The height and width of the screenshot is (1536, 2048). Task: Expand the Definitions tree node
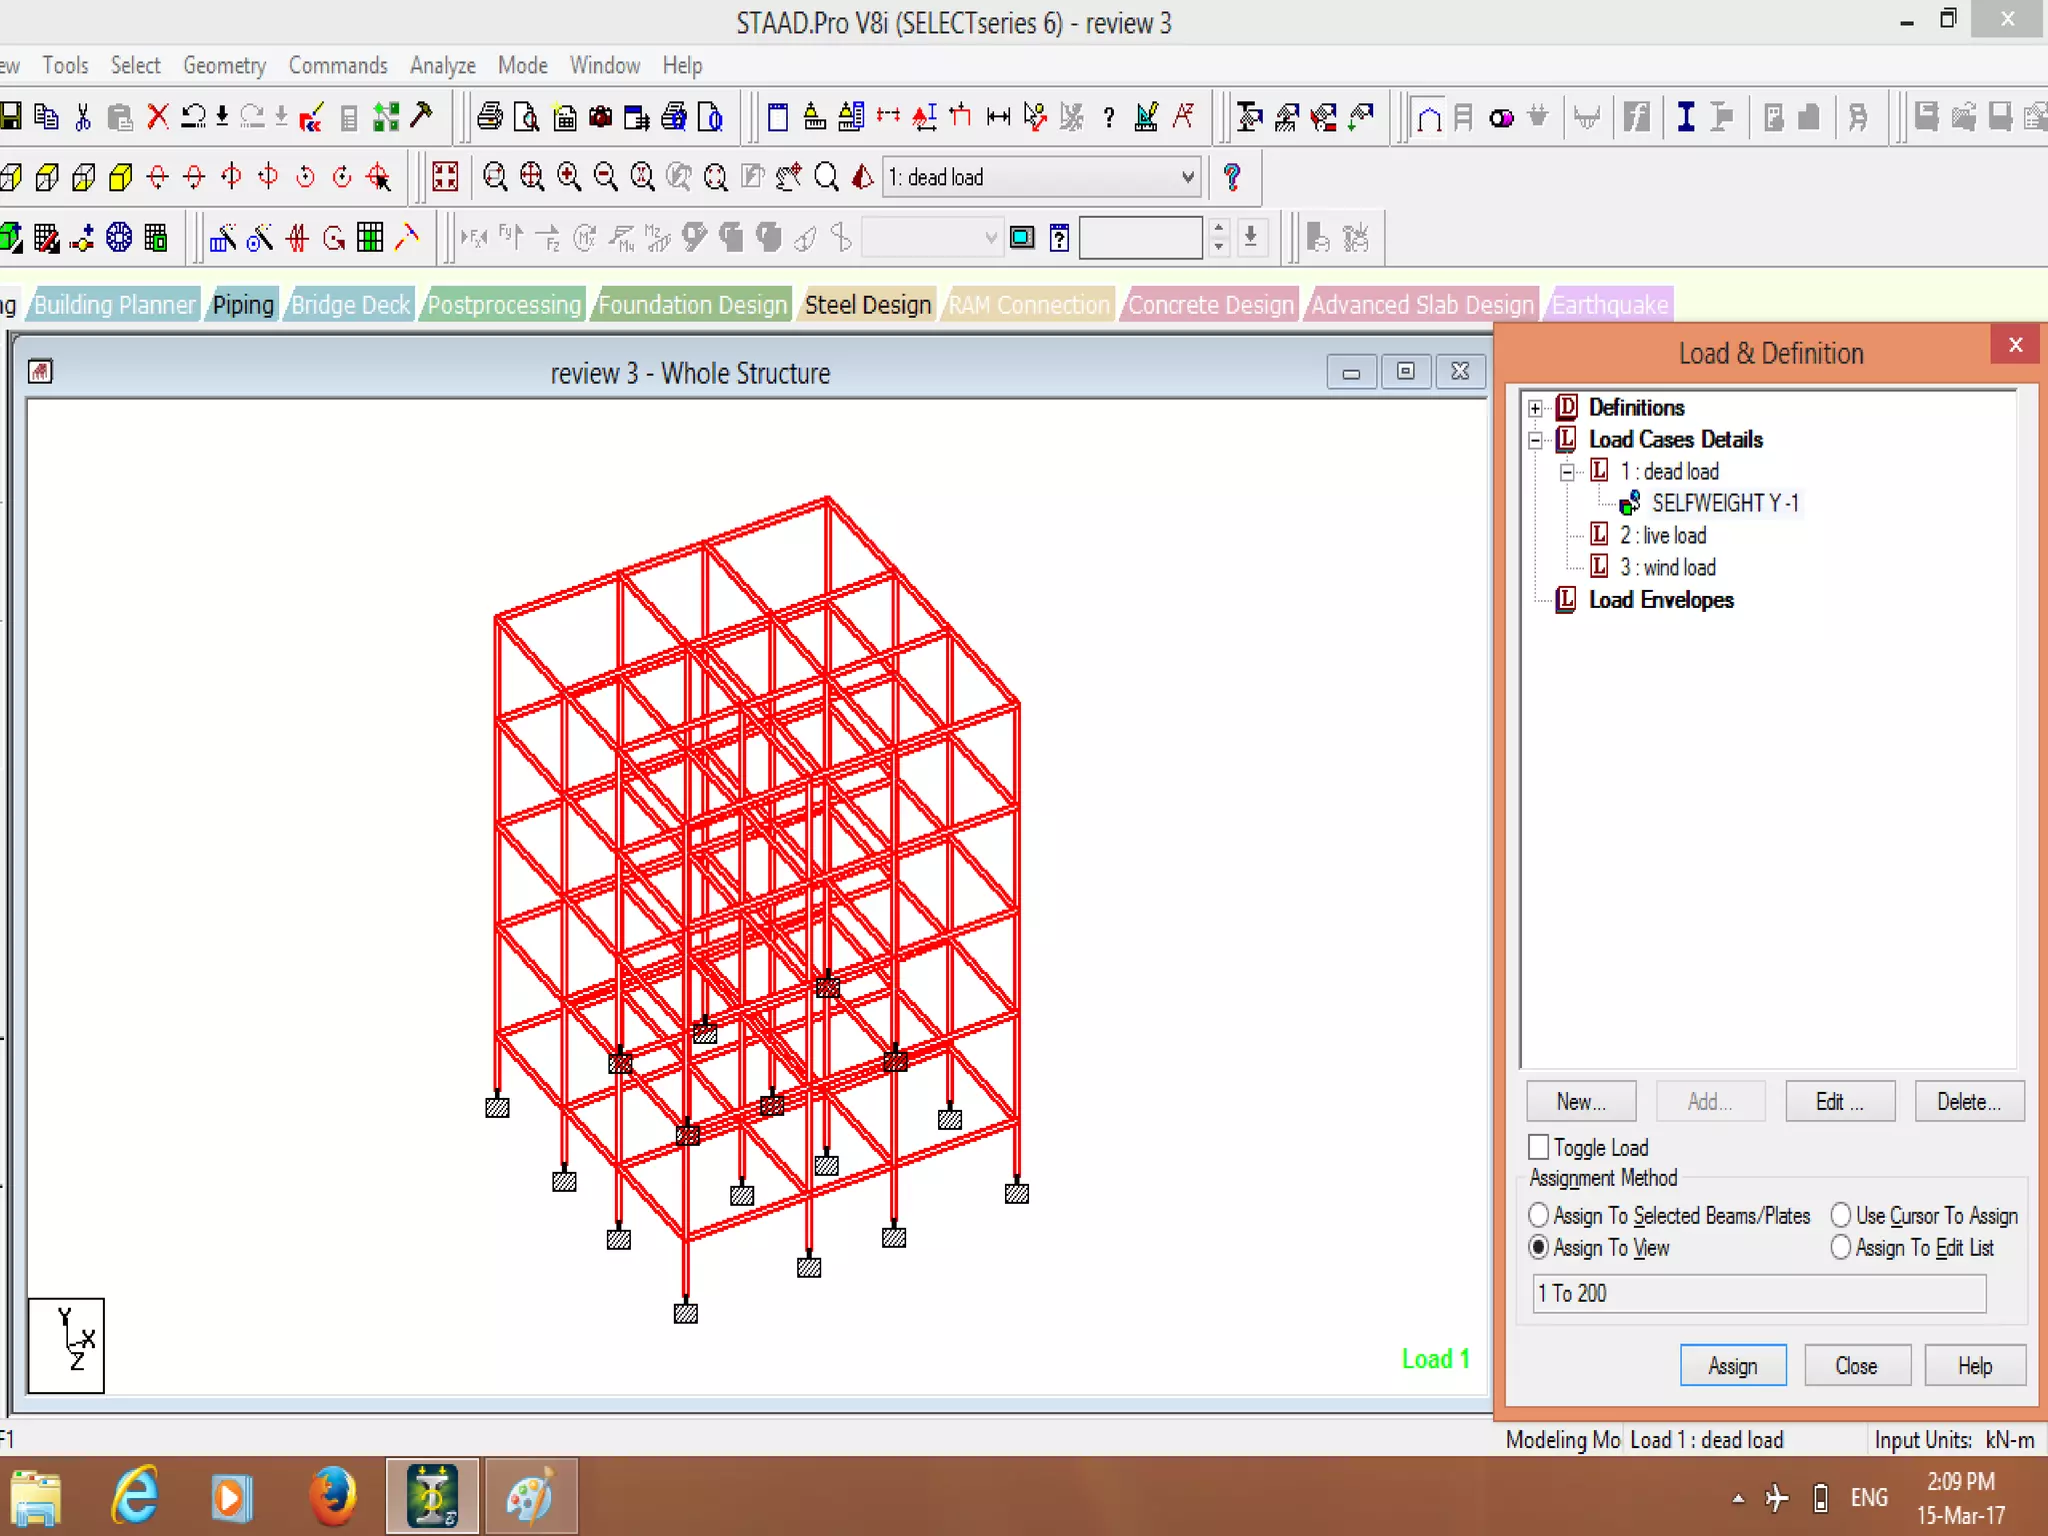1535,408
